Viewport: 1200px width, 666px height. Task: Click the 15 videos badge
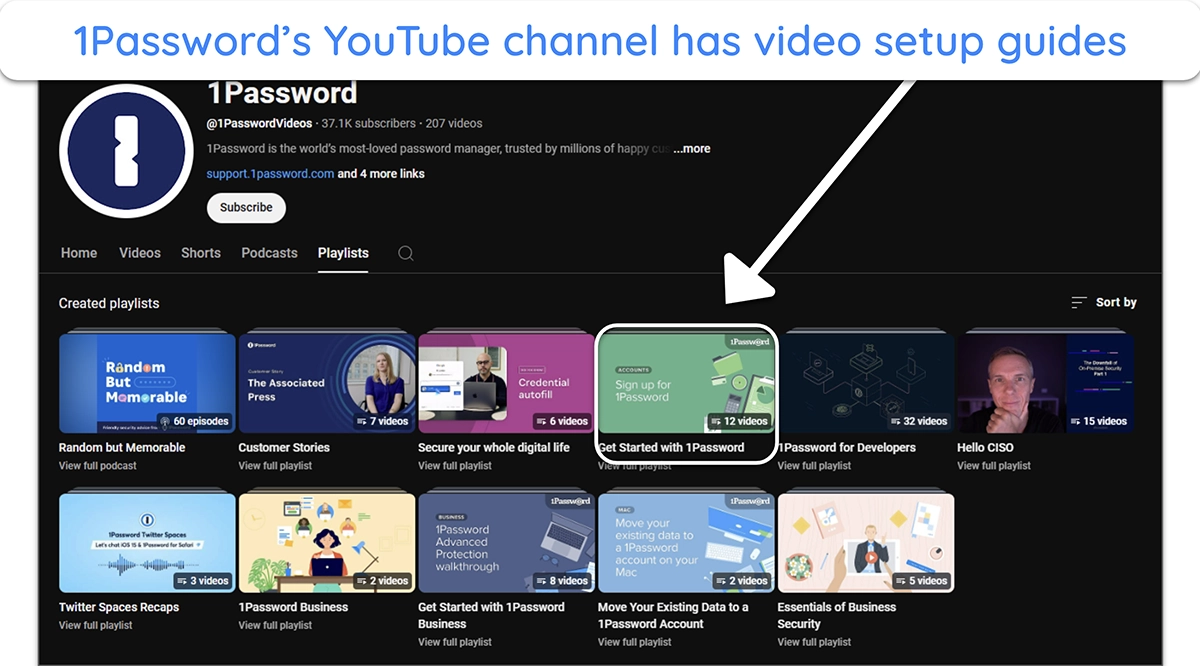click(x=1097, y=421)
